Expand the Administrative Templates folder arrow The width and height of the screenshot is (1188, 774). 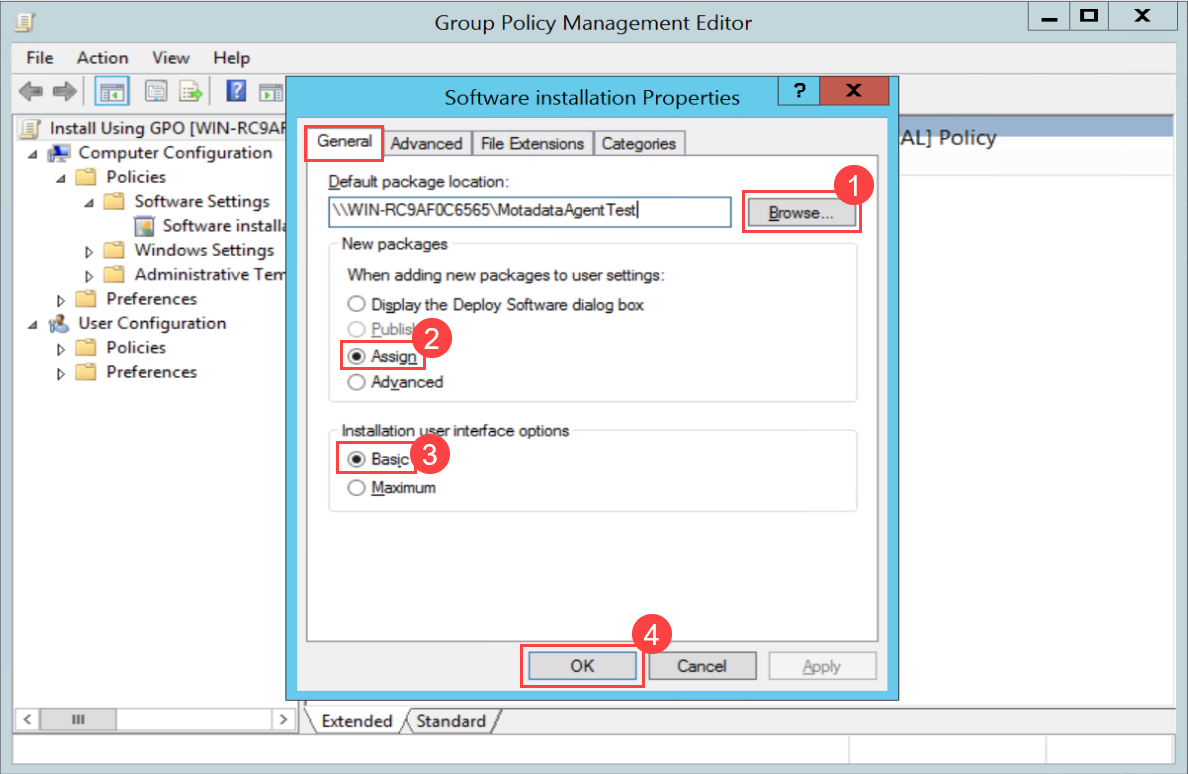tap(89, 275)
